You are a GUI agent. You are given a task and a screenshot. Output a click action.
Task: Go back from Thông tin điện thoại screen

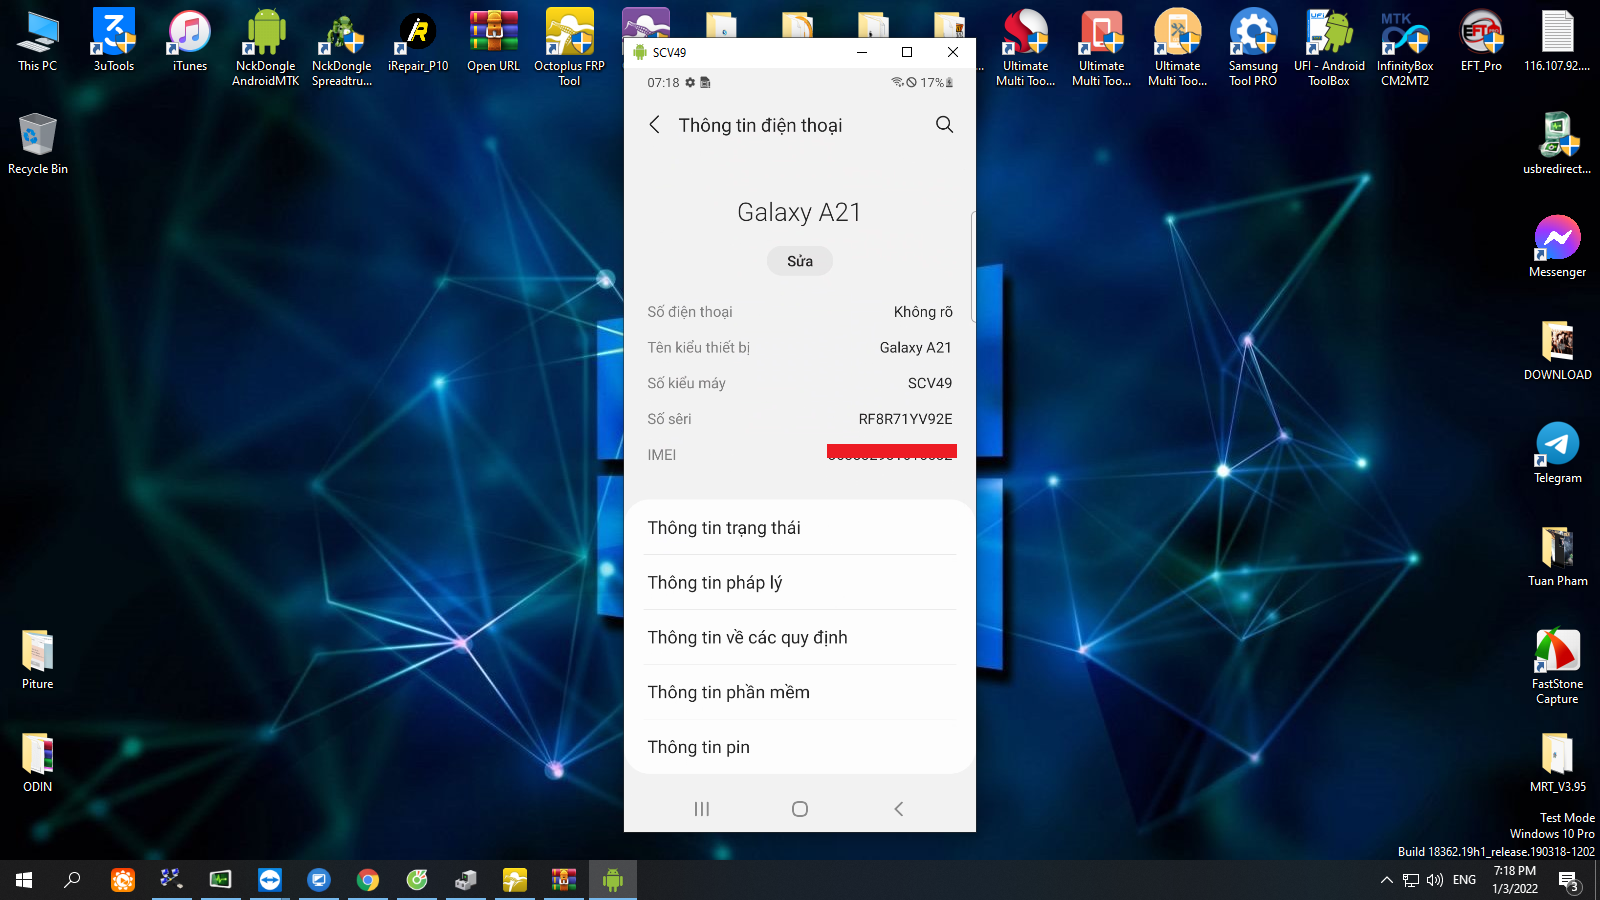pos(654,125)
